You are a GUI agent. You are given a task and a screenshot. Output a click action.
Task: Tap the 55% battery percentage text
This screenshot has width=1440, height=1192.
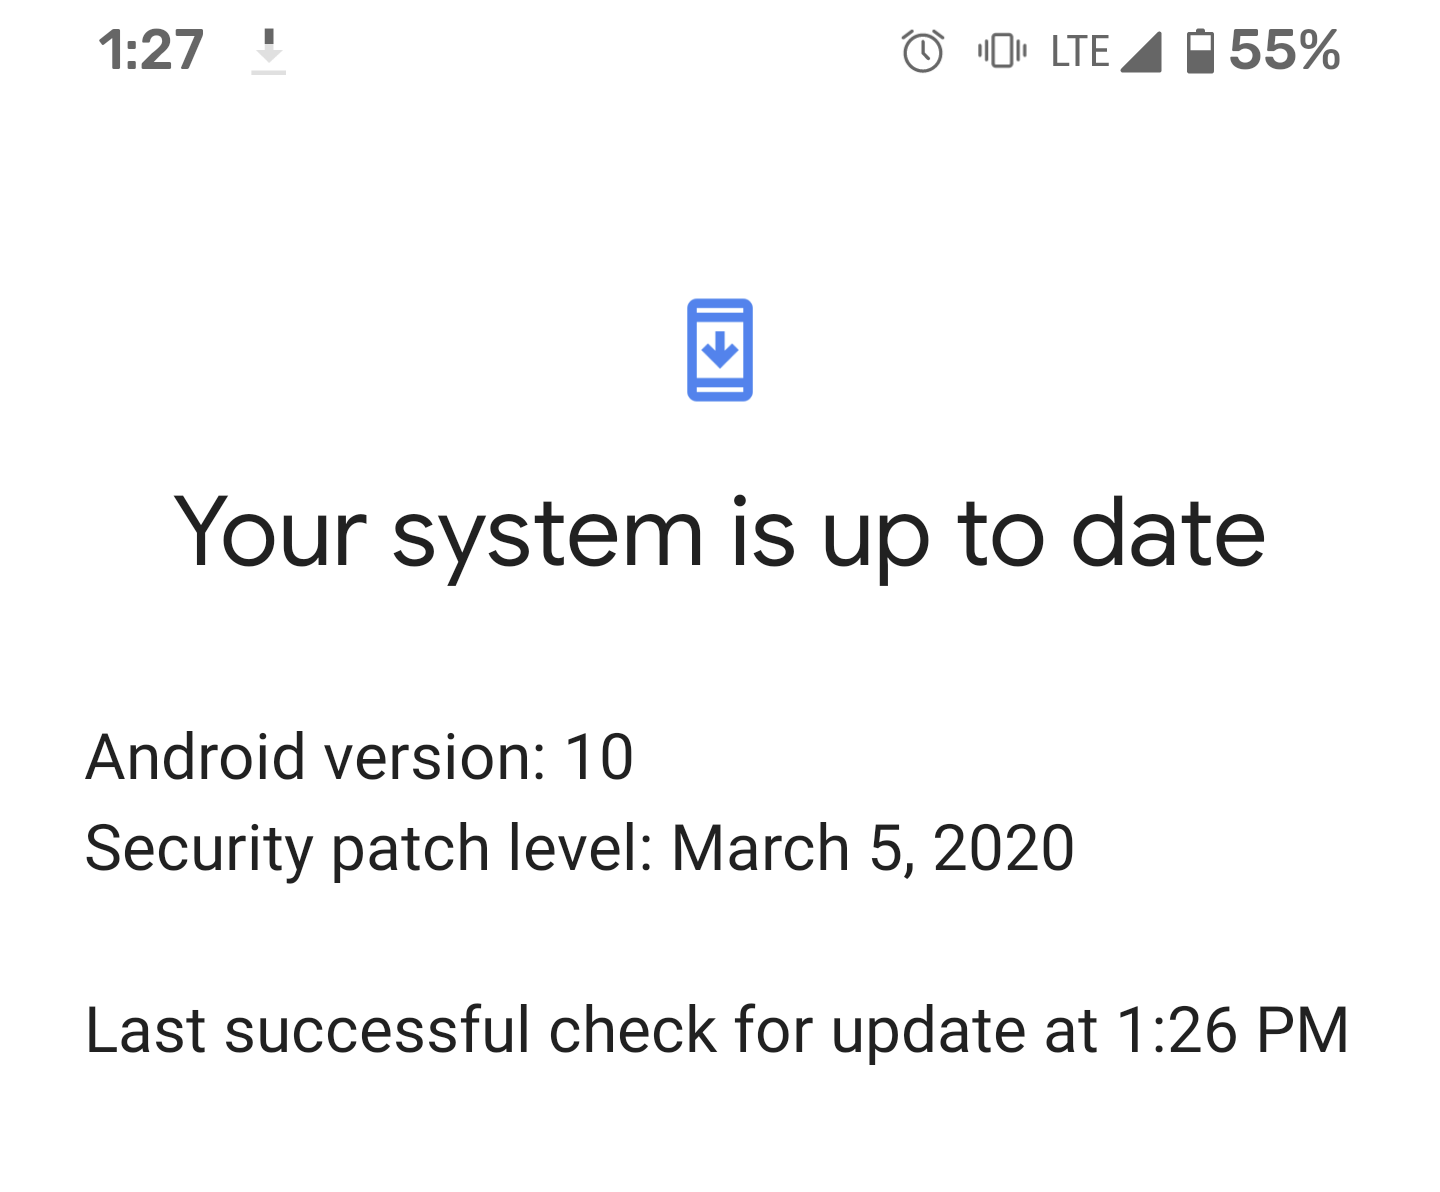pos(1284,50)
